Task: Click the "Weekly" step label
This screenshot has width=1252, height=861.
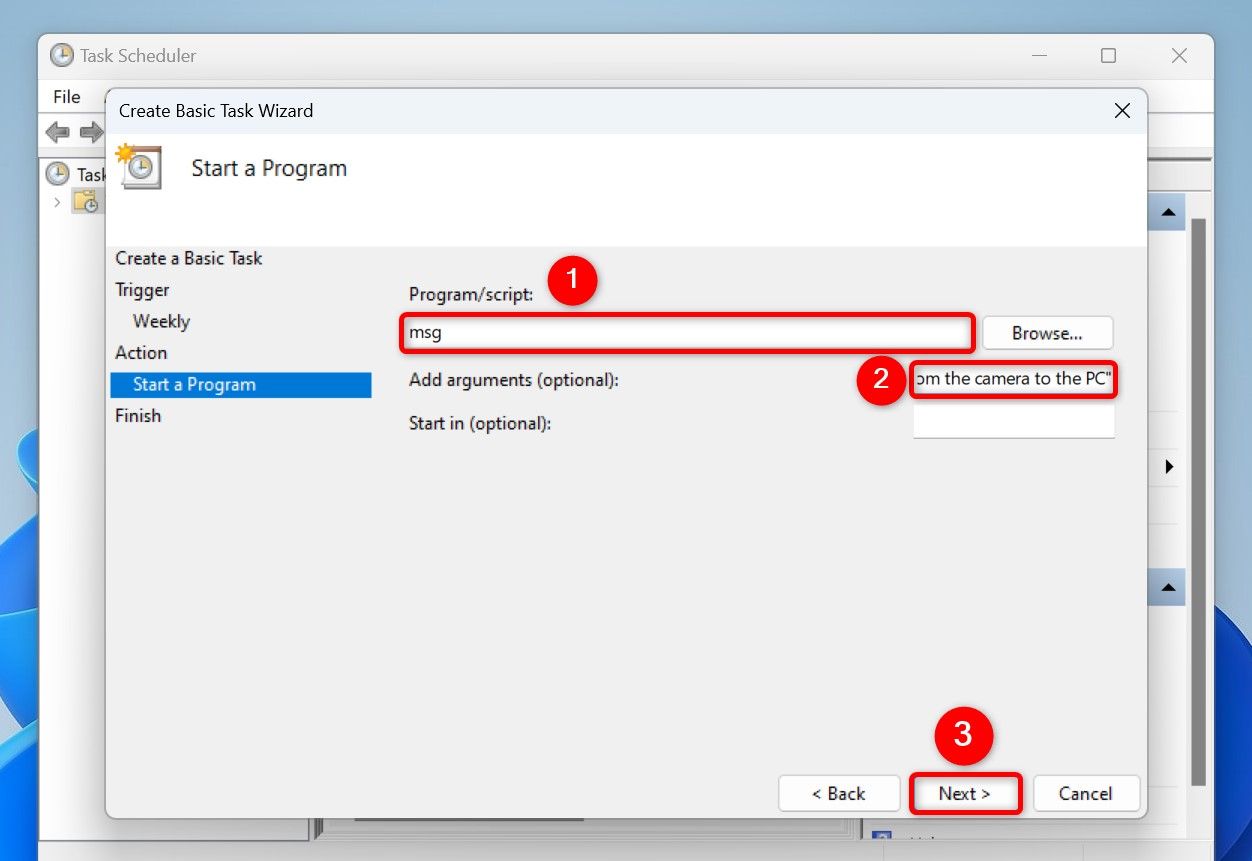Action: coord(161,321)
